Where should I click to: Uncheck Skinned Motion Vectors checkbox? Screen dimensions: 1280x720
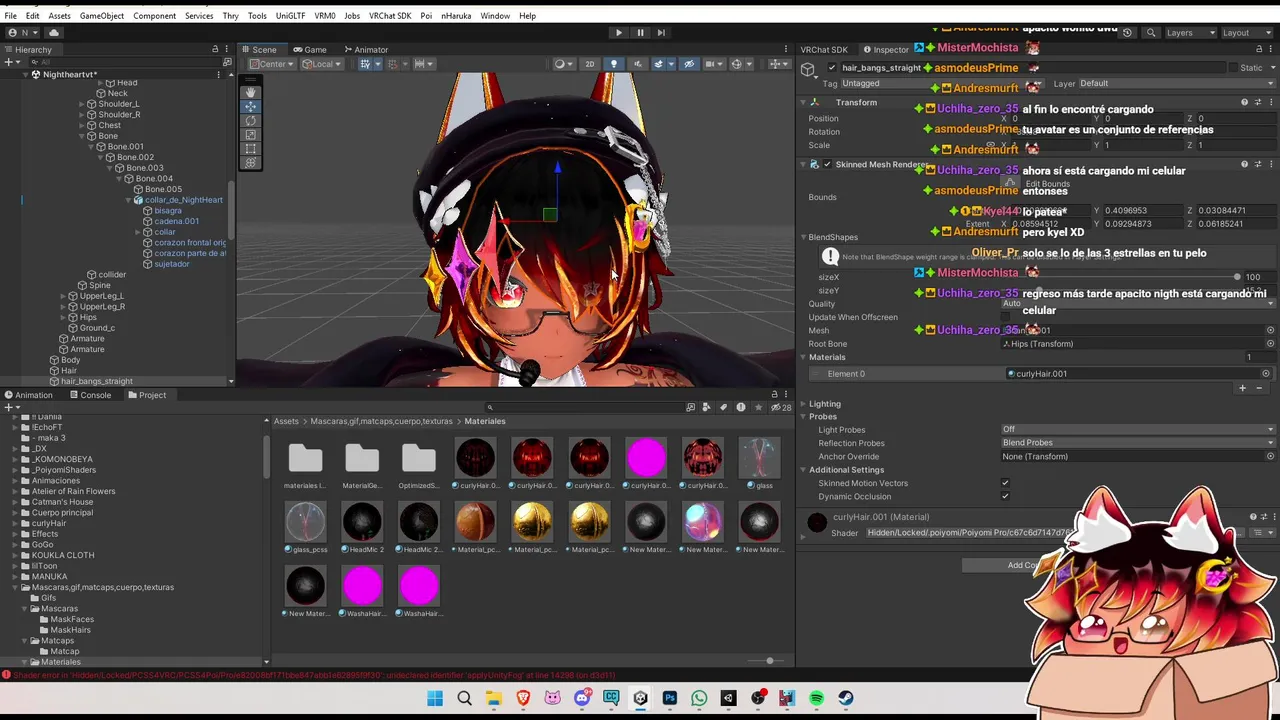[x=1005, y=483]
